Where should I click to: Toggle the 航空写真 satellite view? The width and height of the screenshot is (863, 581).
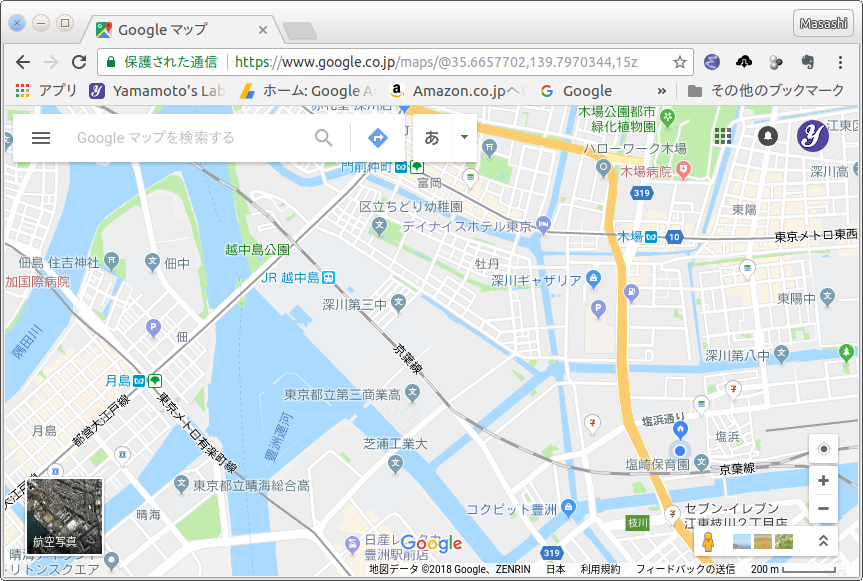[x=65, y=516]
